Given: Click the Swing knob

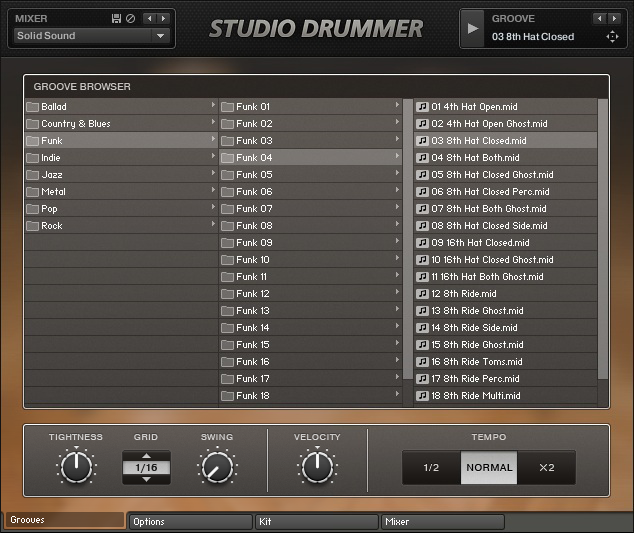Looking at the screenshot, I should coord(217,467).
